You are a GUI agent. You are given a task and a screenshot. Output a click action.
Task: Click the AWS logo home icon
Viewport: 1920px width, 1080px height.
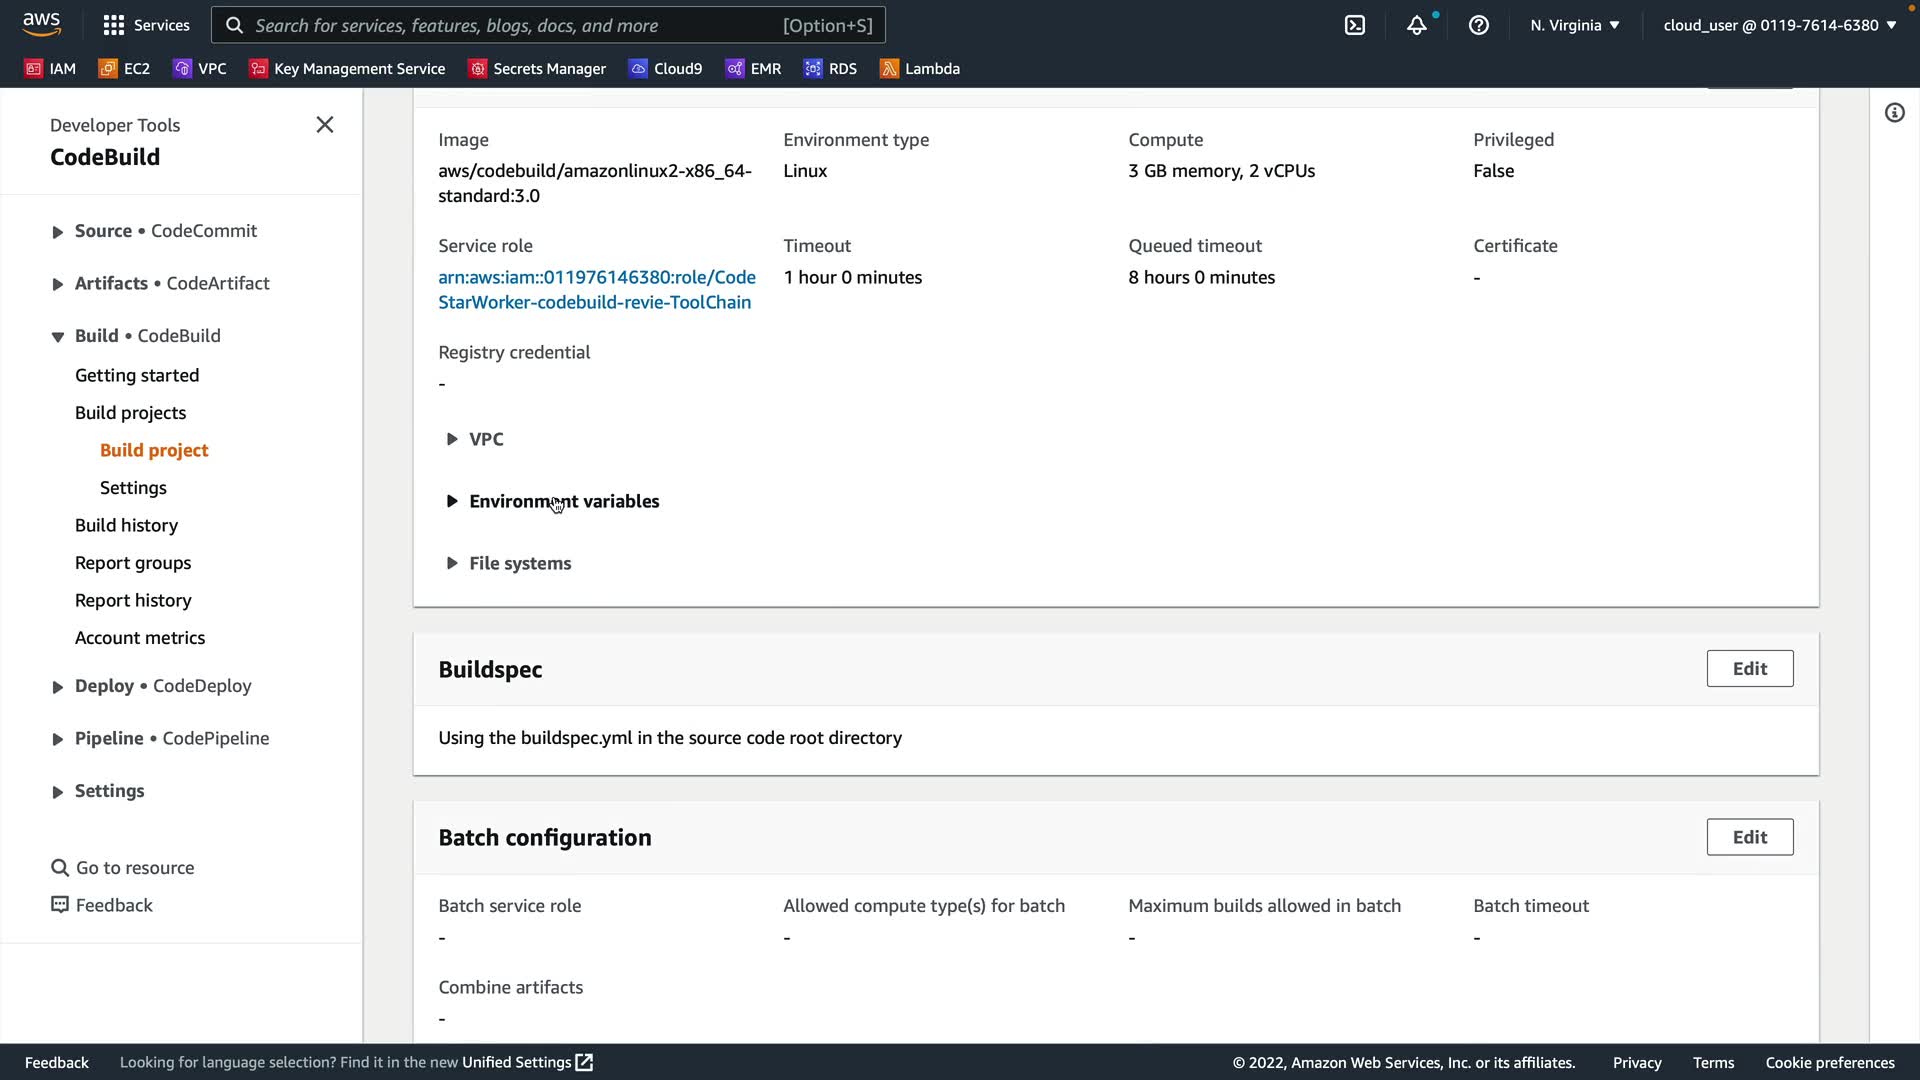pyautogui.click(x=41, y=23)
